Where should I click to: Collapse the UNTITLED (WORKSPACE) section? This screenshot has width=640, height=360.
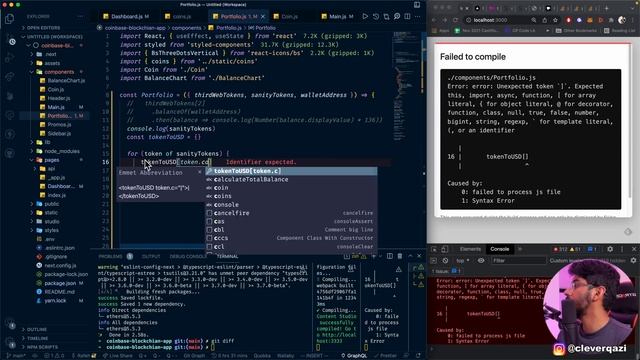pyautogui.click(x=54, y=37)
